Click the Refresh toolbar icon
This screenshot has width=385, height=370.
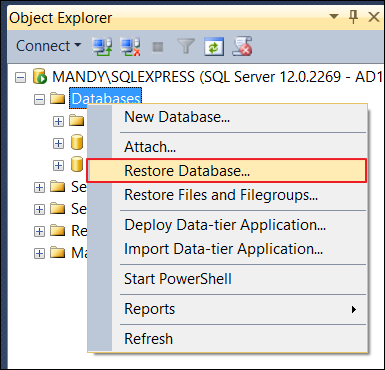tap(213, 47)
